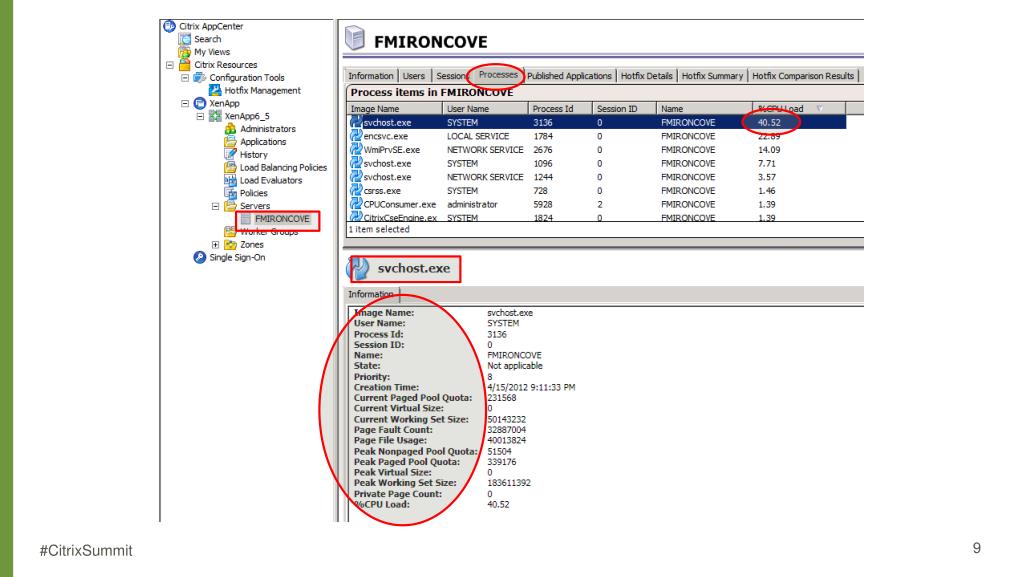This screenshot has height=577, width=1023.
Task: Click the FMIRONCOVE server header icon
Action: coord(354,39)
